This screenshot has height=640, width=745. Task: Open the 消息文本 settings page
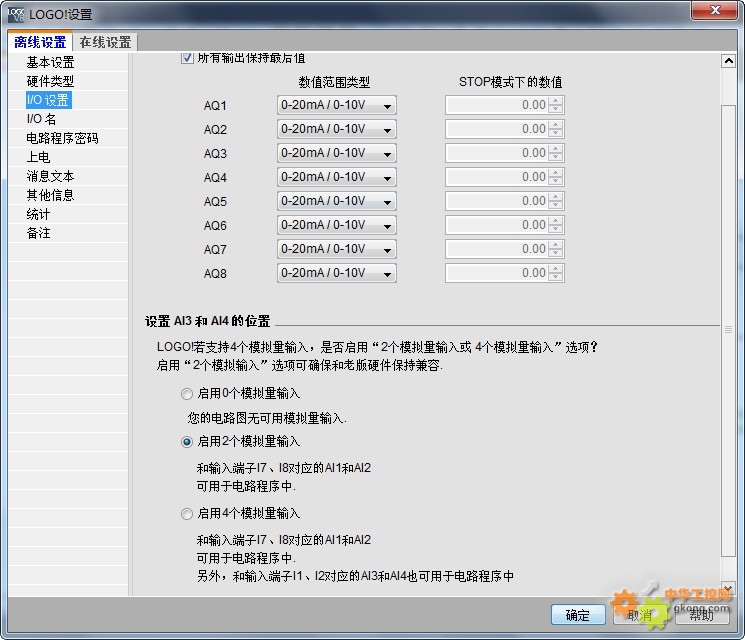50,176
